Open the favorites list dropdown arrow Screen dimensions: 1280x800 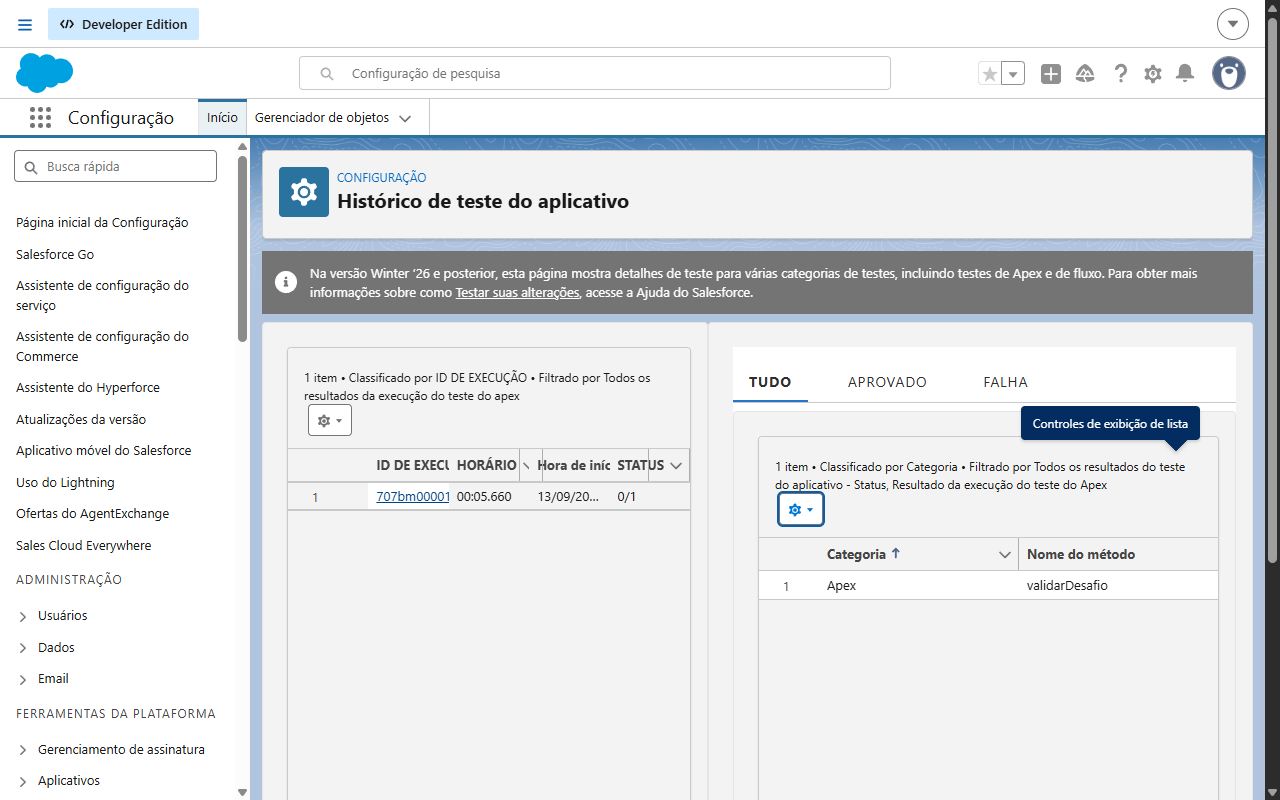tap(1013, 73)
